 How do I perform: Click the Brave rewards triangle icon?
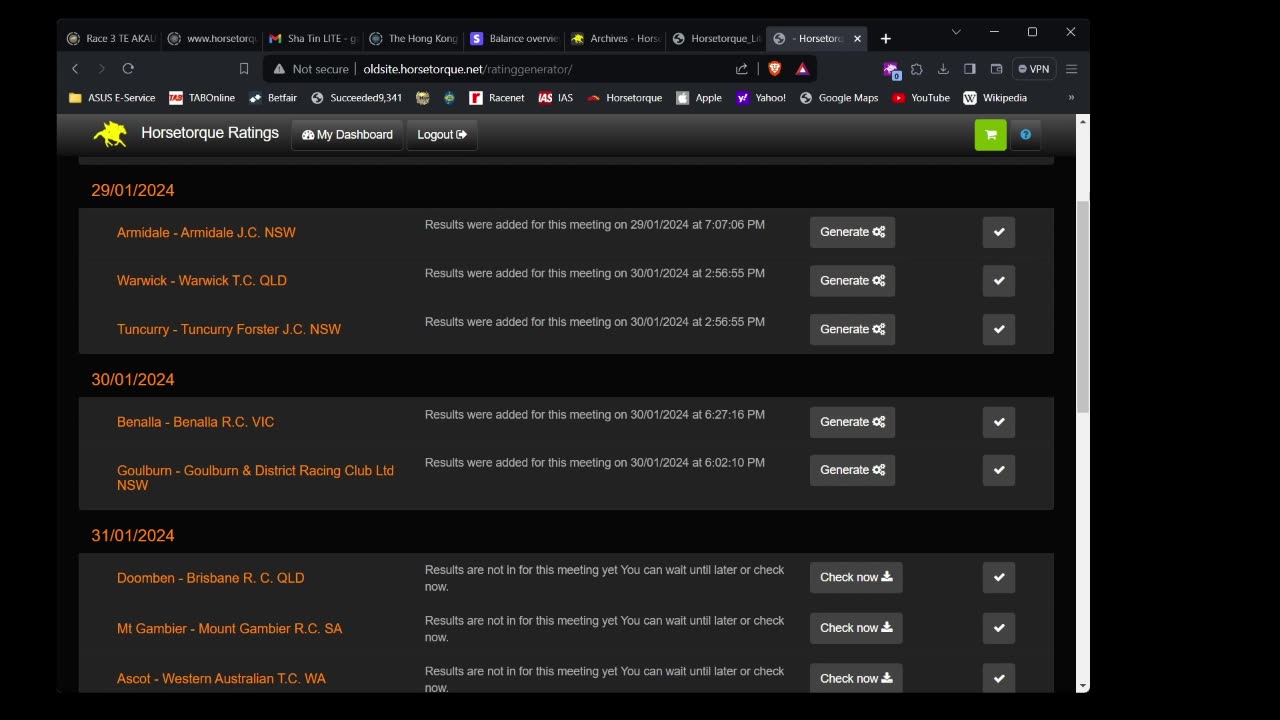point(802,69)
